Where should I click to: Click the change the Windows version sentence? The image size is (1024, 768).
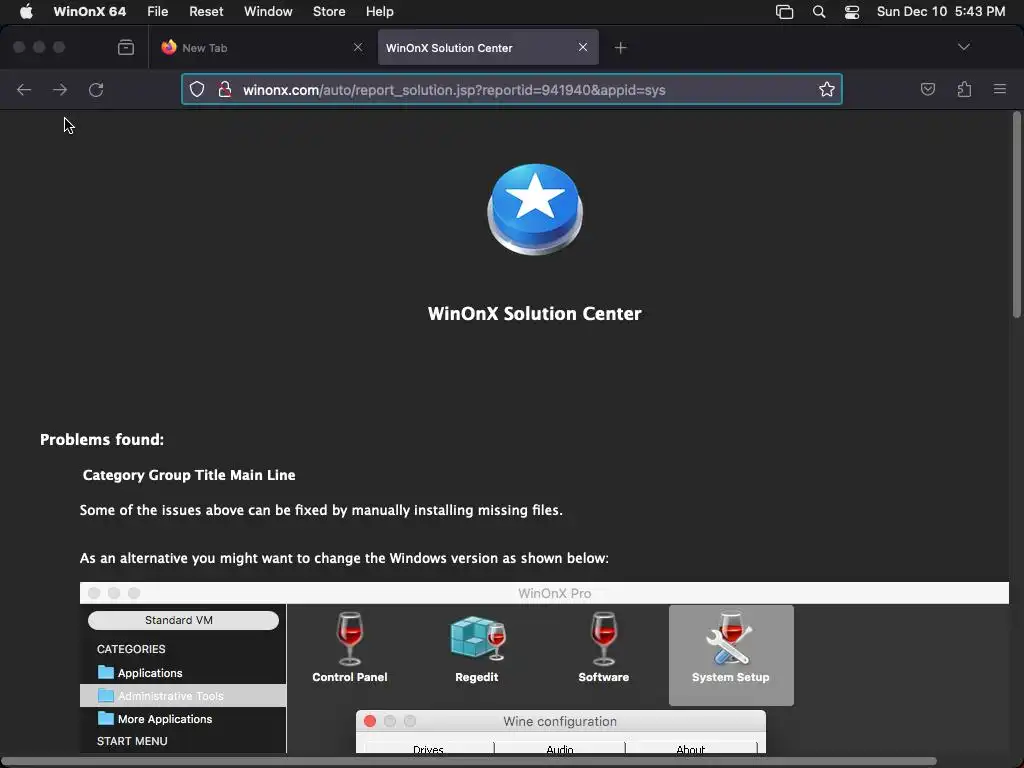[x=344, y=558]
